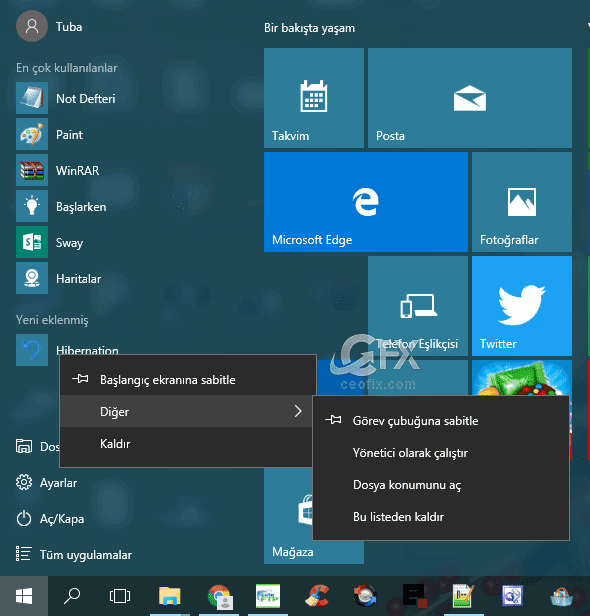
Task: Open the Fotoğraflar photos tile
Action: click(522, 202)
